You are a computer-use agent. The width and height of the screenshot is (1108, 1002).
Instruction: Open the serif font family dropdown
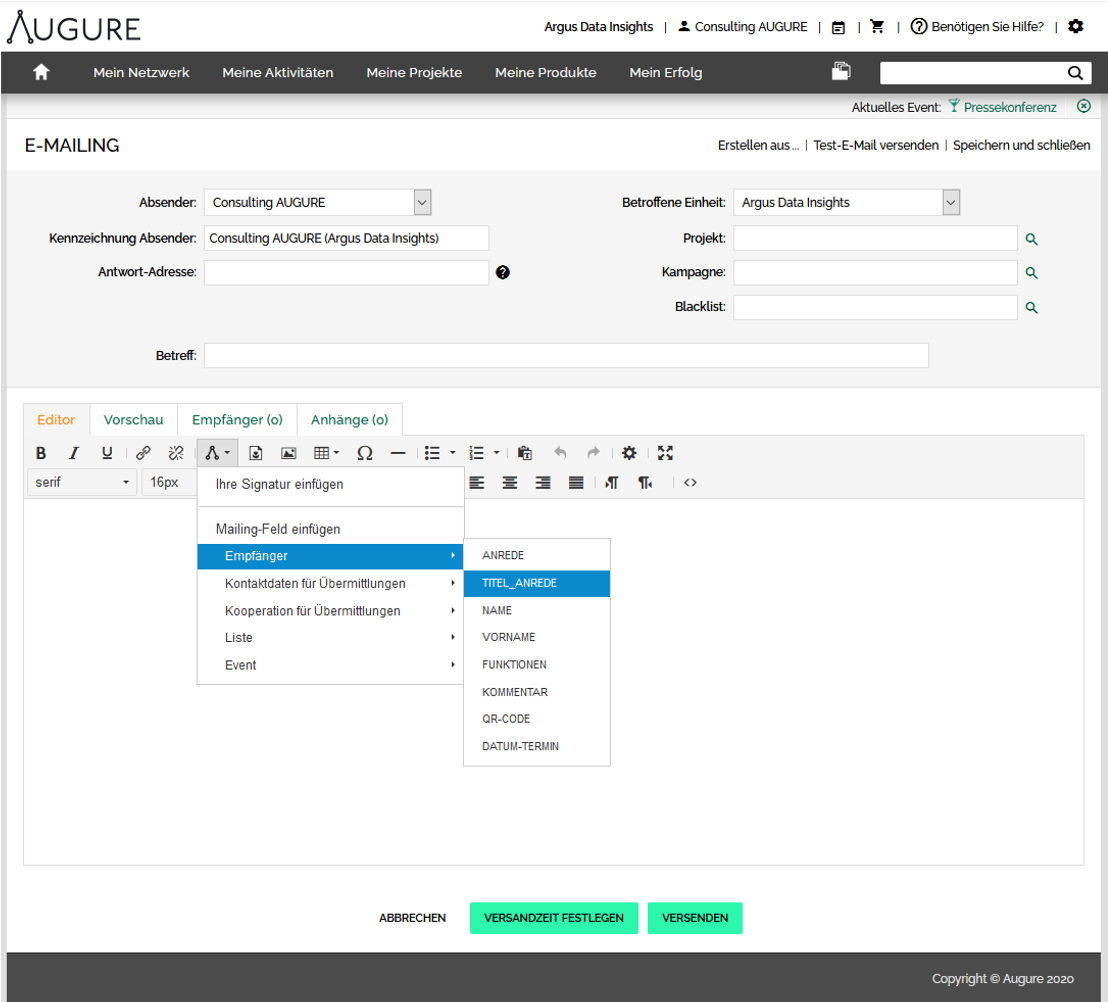[x=81, y=482]
